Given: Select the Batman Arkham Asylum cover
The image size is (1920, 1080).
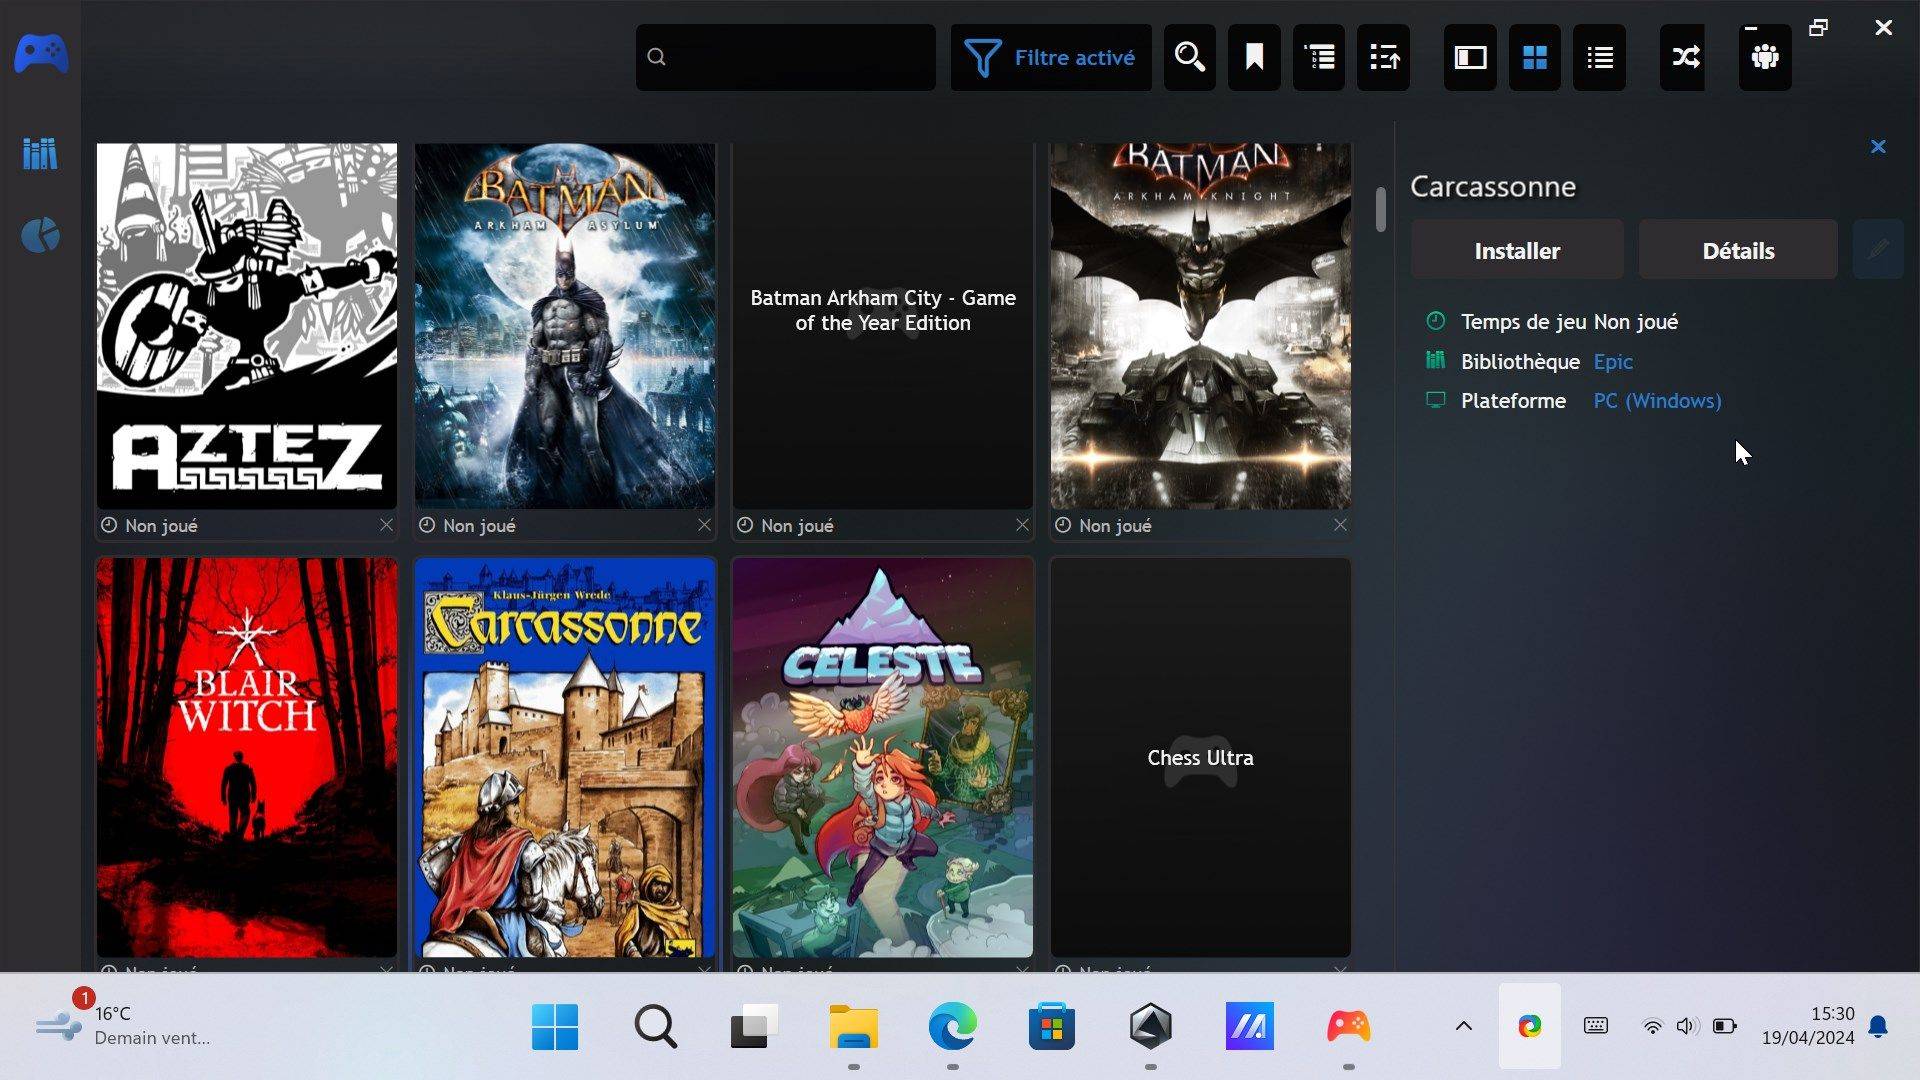Looking at the screenshot, I should tap(565, 326).
